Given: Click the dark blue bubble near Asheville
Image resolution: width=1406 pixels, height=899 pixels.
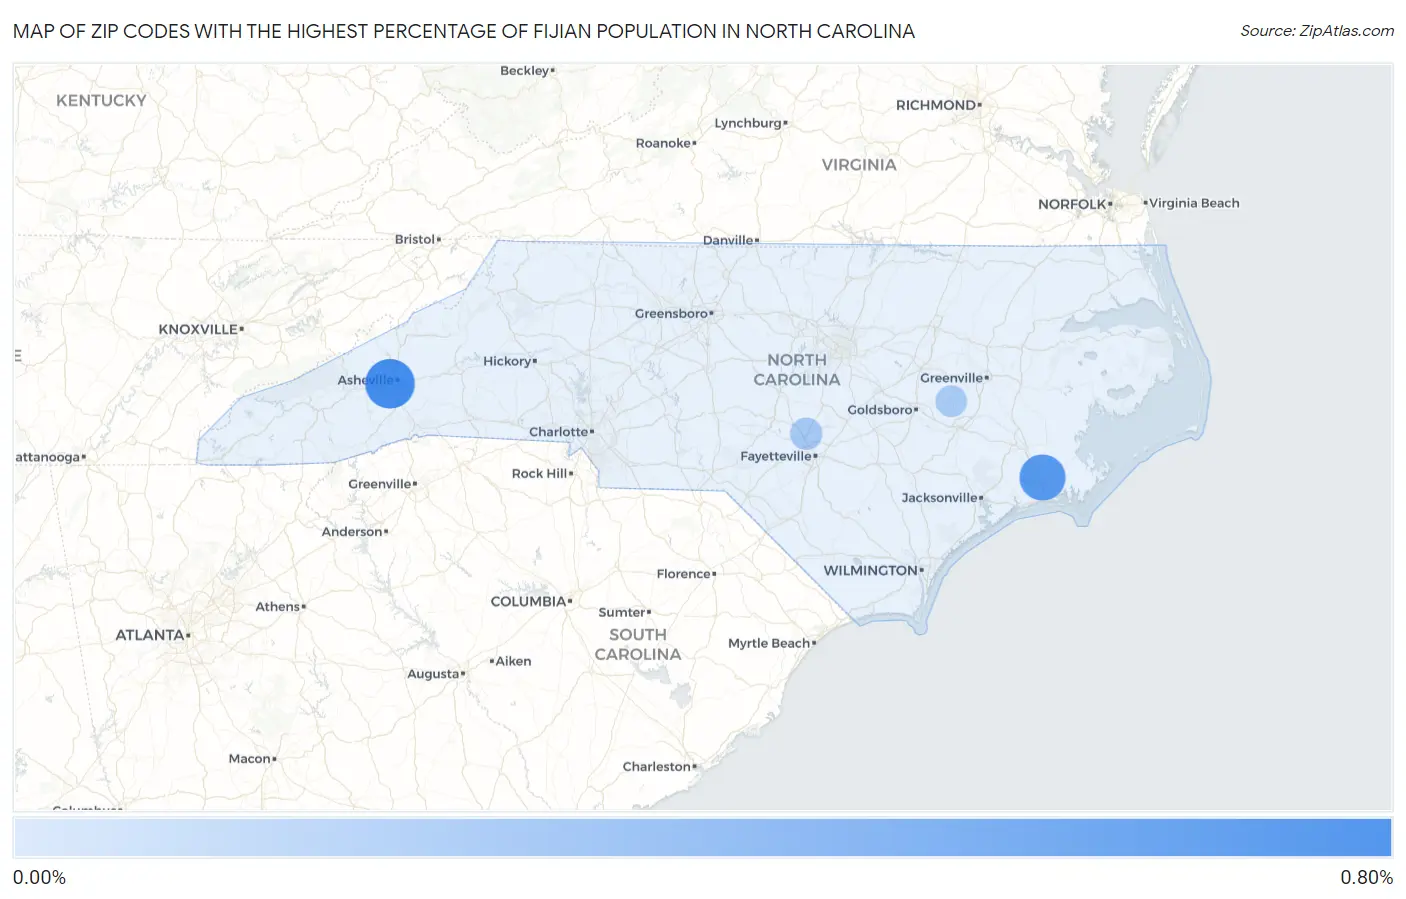Looking at the screenshot, I should pos(390,383).
